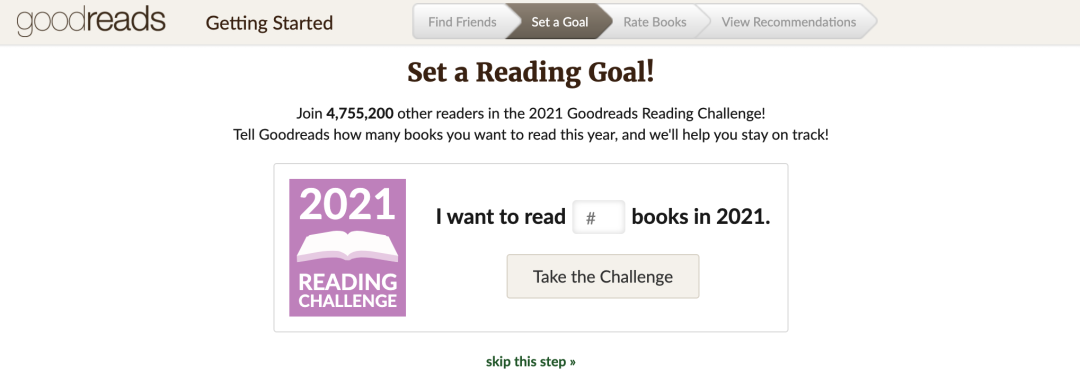1080x379 pixels.
Task: Click the Set a Reading Goal! heading
Action: 530,72
